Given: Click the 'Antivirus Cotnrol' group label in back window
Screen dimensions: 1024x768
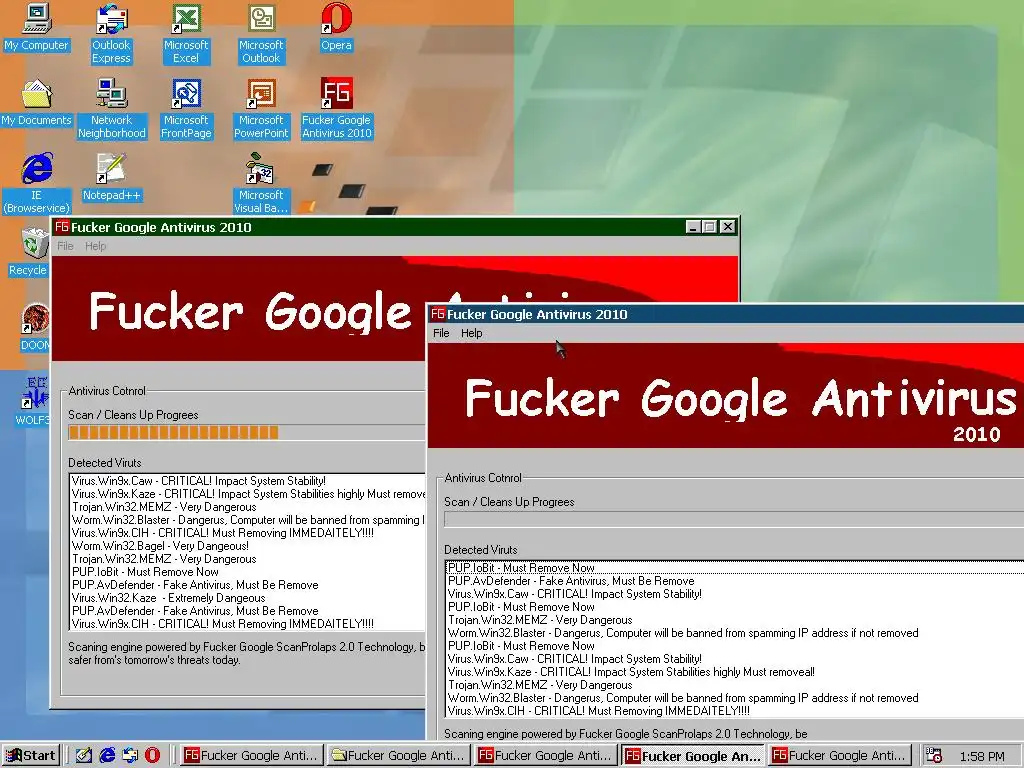Looking at the screenshot, I should pyautogui.click(x=107, y=391).
